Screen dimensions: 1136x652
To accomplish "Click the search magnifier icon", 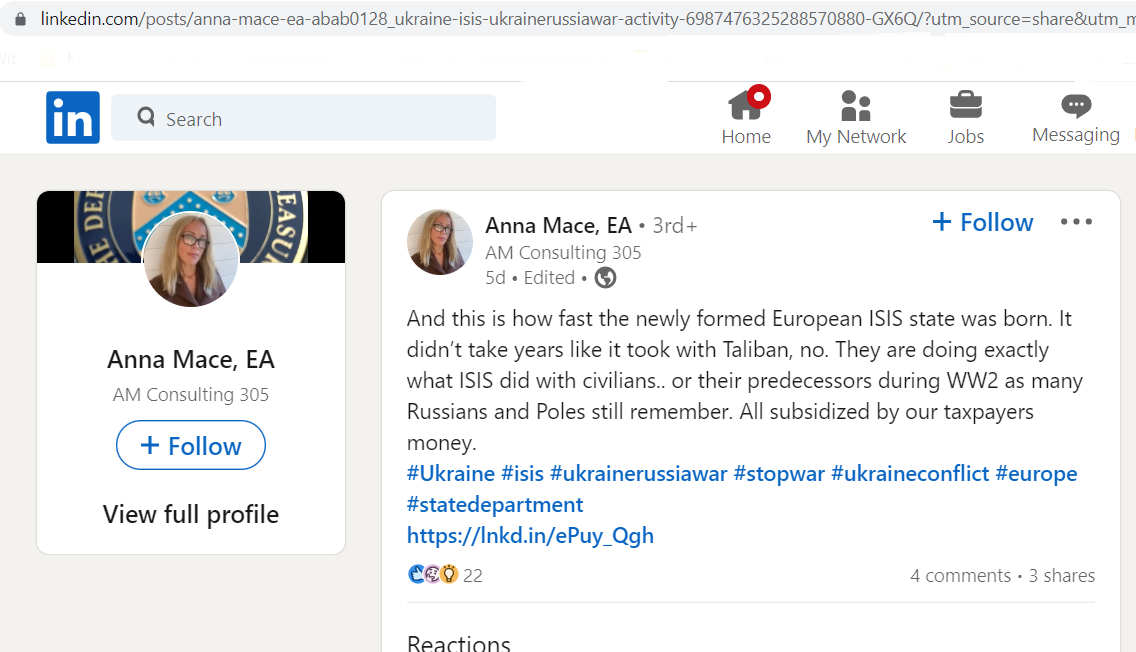I will [146, 117].
